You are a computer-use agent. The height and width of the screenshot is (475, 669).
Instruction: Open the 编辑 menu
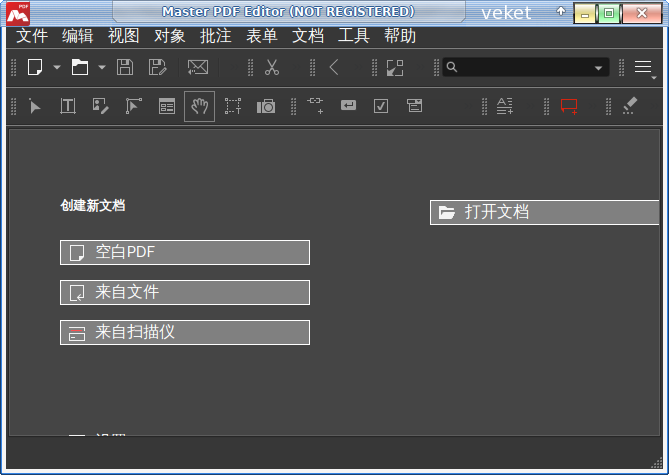pos(78,36)
